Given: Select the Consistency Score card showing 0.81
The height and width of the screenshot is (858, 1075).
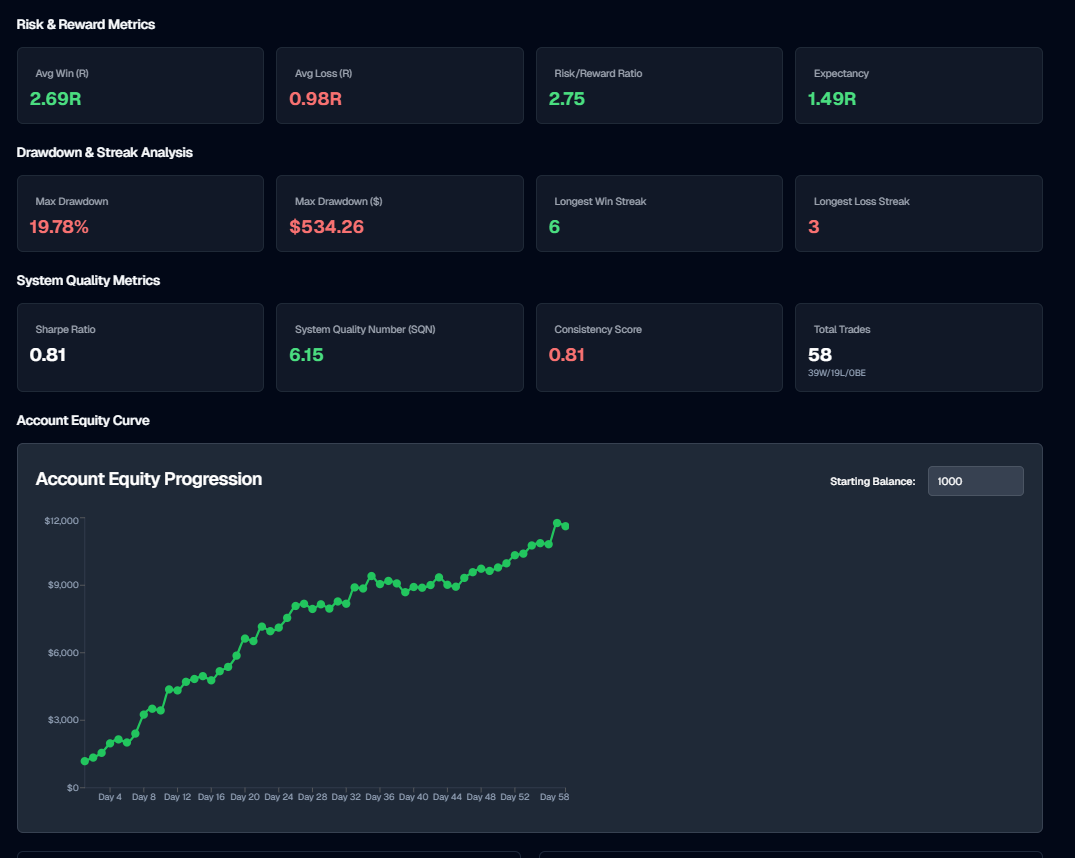Looking at the screenshot, I should pos(659,347).
